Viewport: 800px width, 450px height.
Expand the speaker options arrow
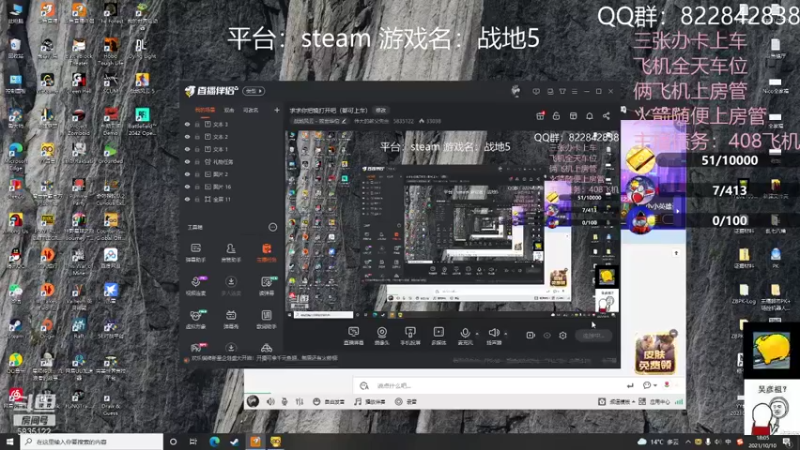(506, 334)
